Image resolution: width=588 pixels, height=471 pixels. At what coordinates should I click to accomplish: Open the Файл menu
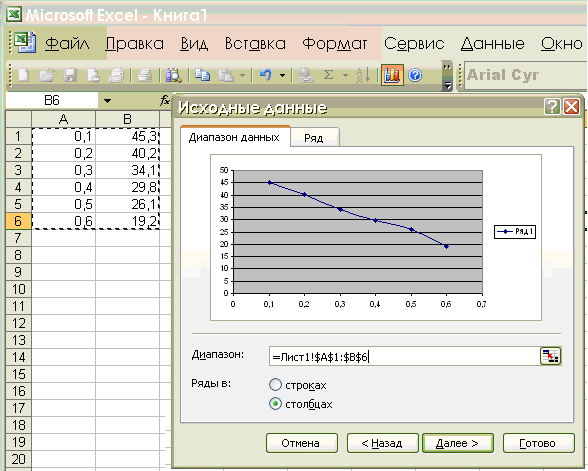coord(67,44)
